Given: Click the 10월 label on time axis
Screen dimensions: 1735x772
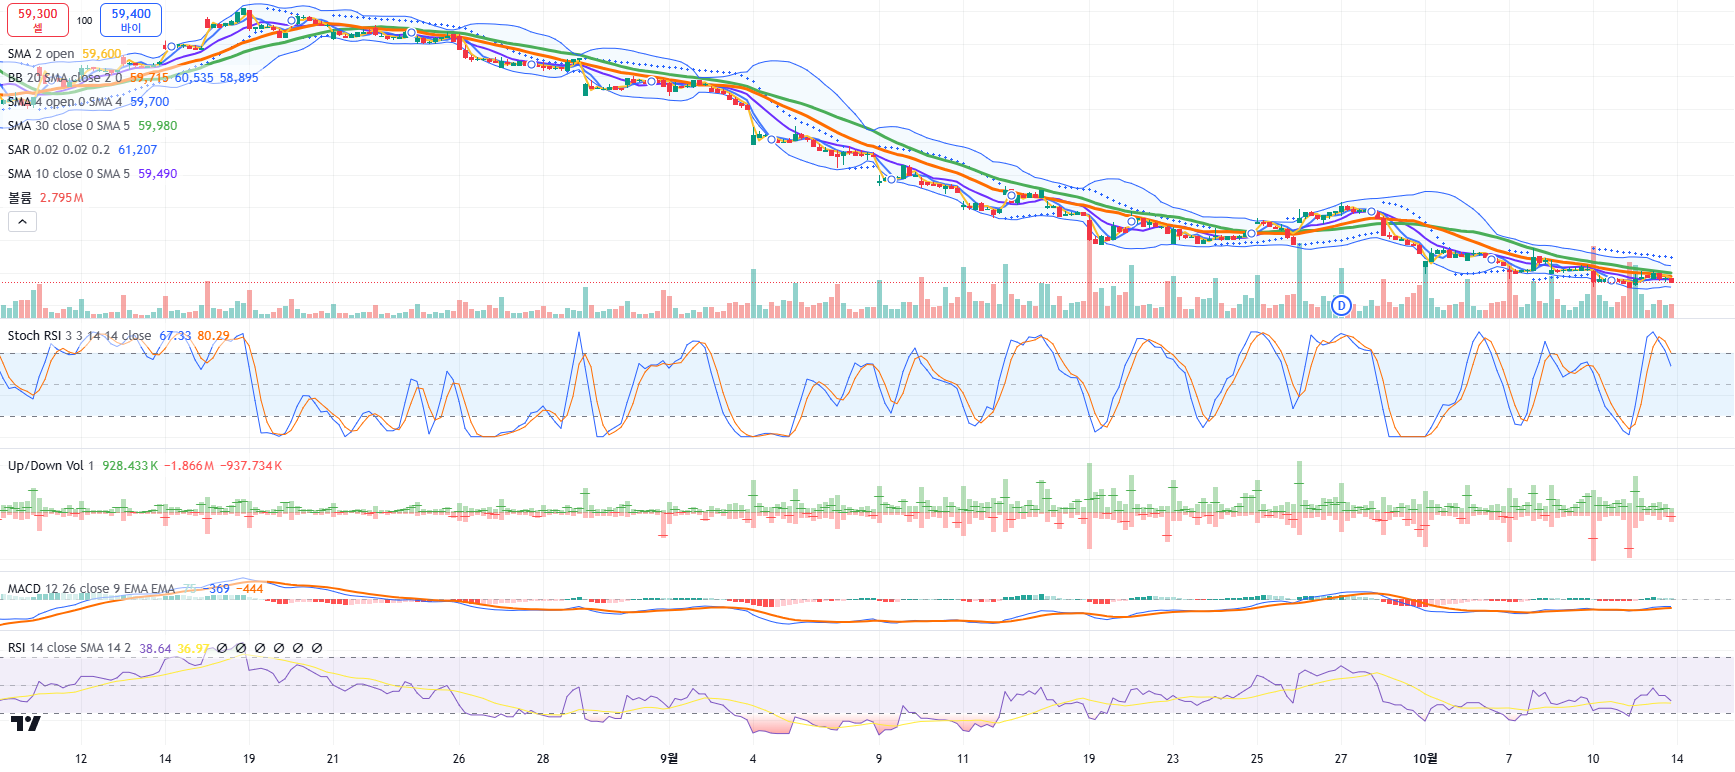Looking at the screenshot, I should (x=1425, y=758).
